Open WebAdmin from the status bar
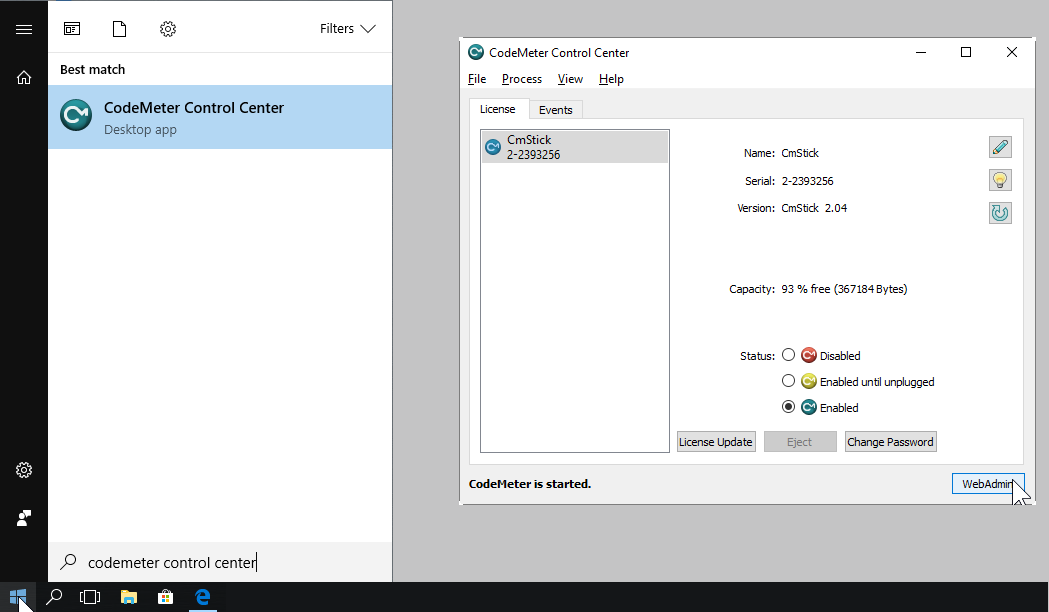 pyautogui.click(x=987, y=484)
